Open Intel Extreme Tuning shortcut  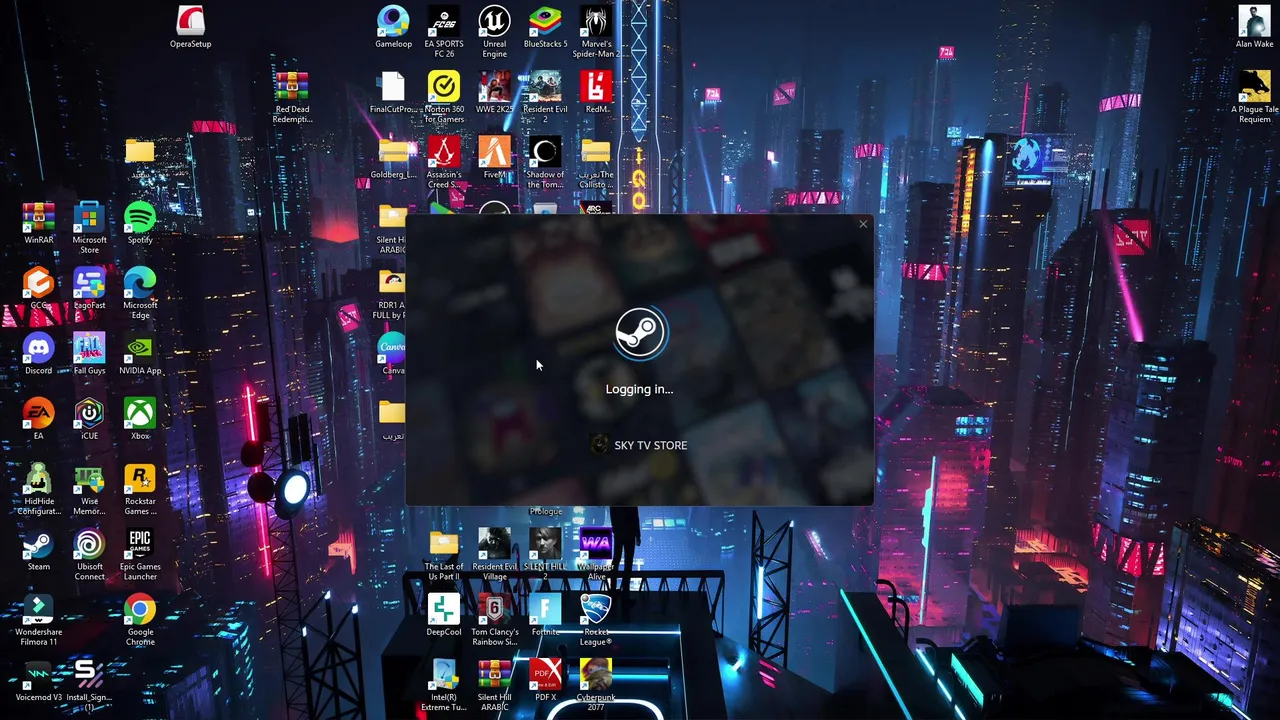[443, 684]
